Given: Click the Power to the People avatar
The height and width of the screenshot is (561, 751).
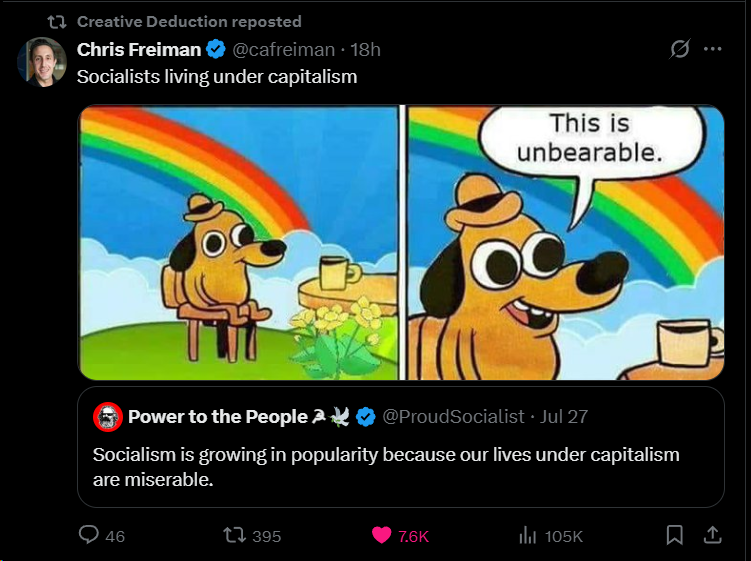Looking at the screenshot, I should click(108, 417).
